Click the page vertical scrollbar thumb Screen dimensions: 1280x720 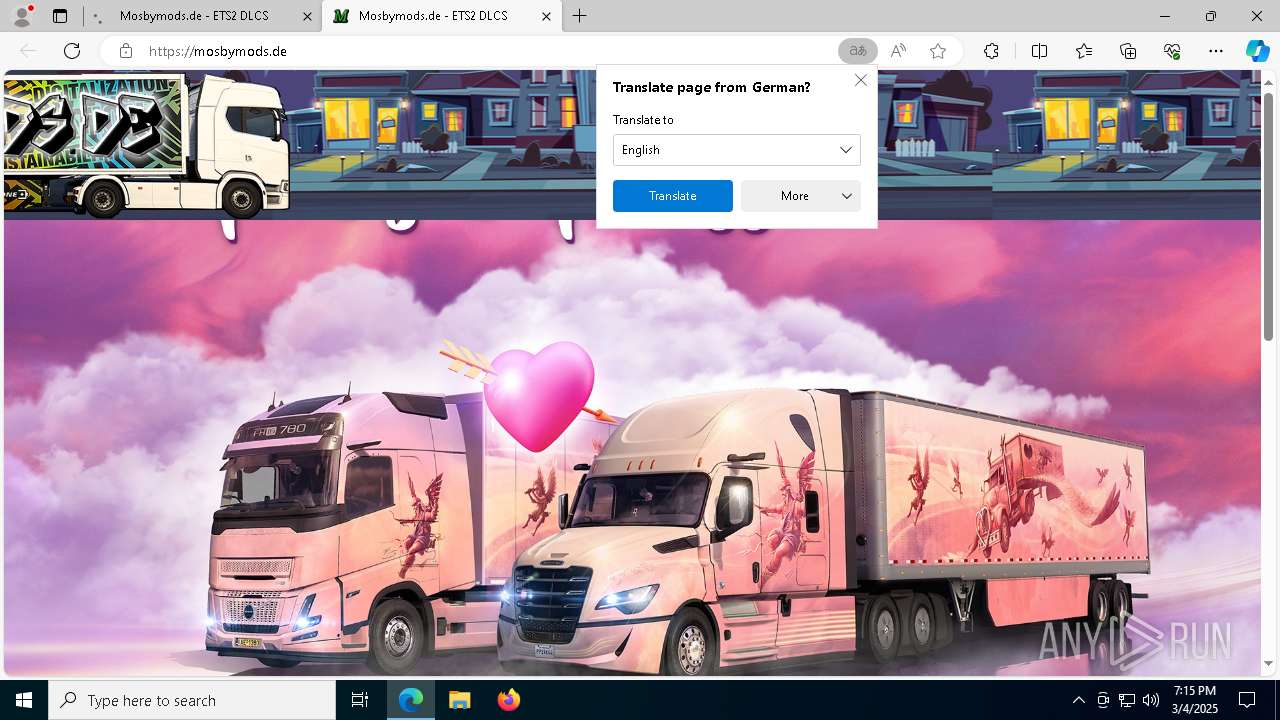click(x=1268, y=215)
